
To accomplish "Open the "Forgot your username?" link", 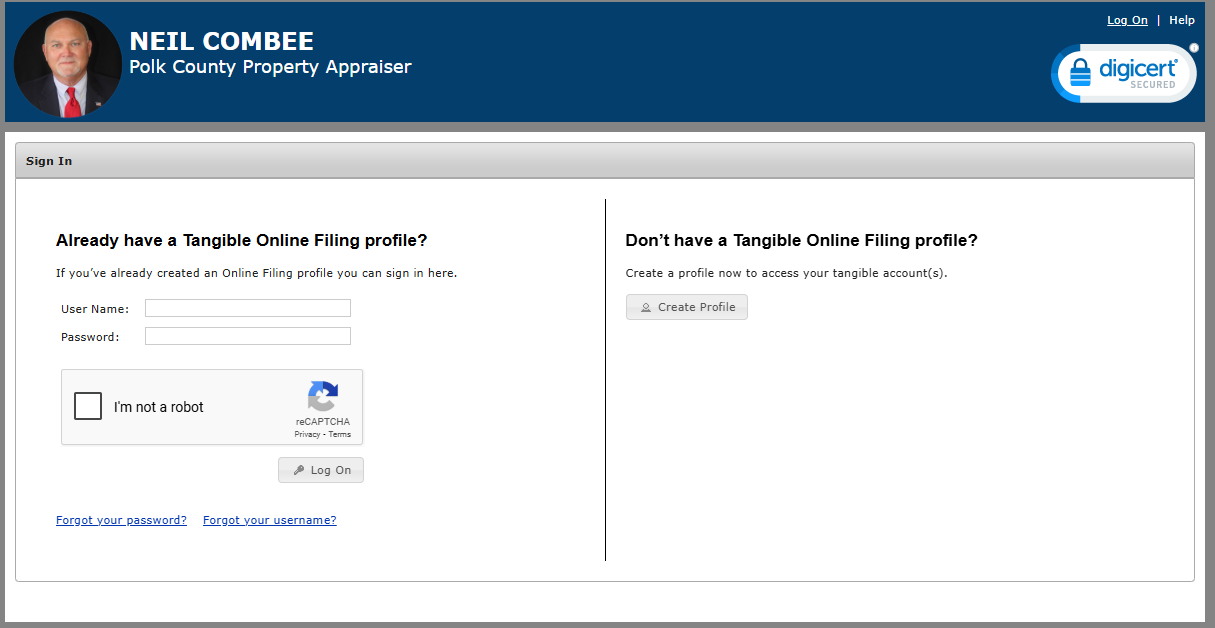I will (x=269, y=519).
